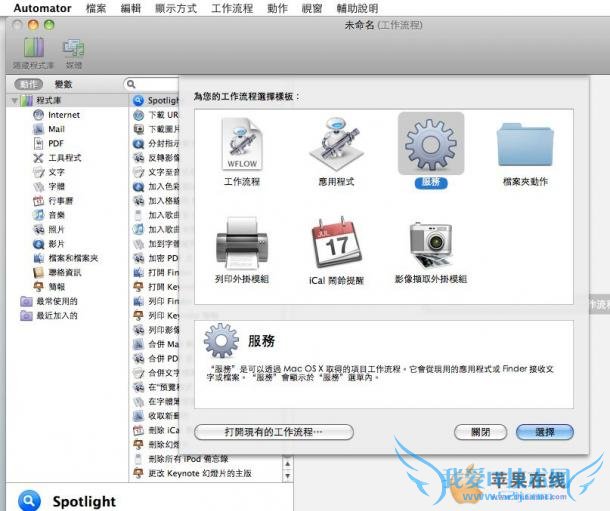This screenshot has width=610, height=511.
Task: Click the action list scroll up arrow
Action: (x=287, y=464)
